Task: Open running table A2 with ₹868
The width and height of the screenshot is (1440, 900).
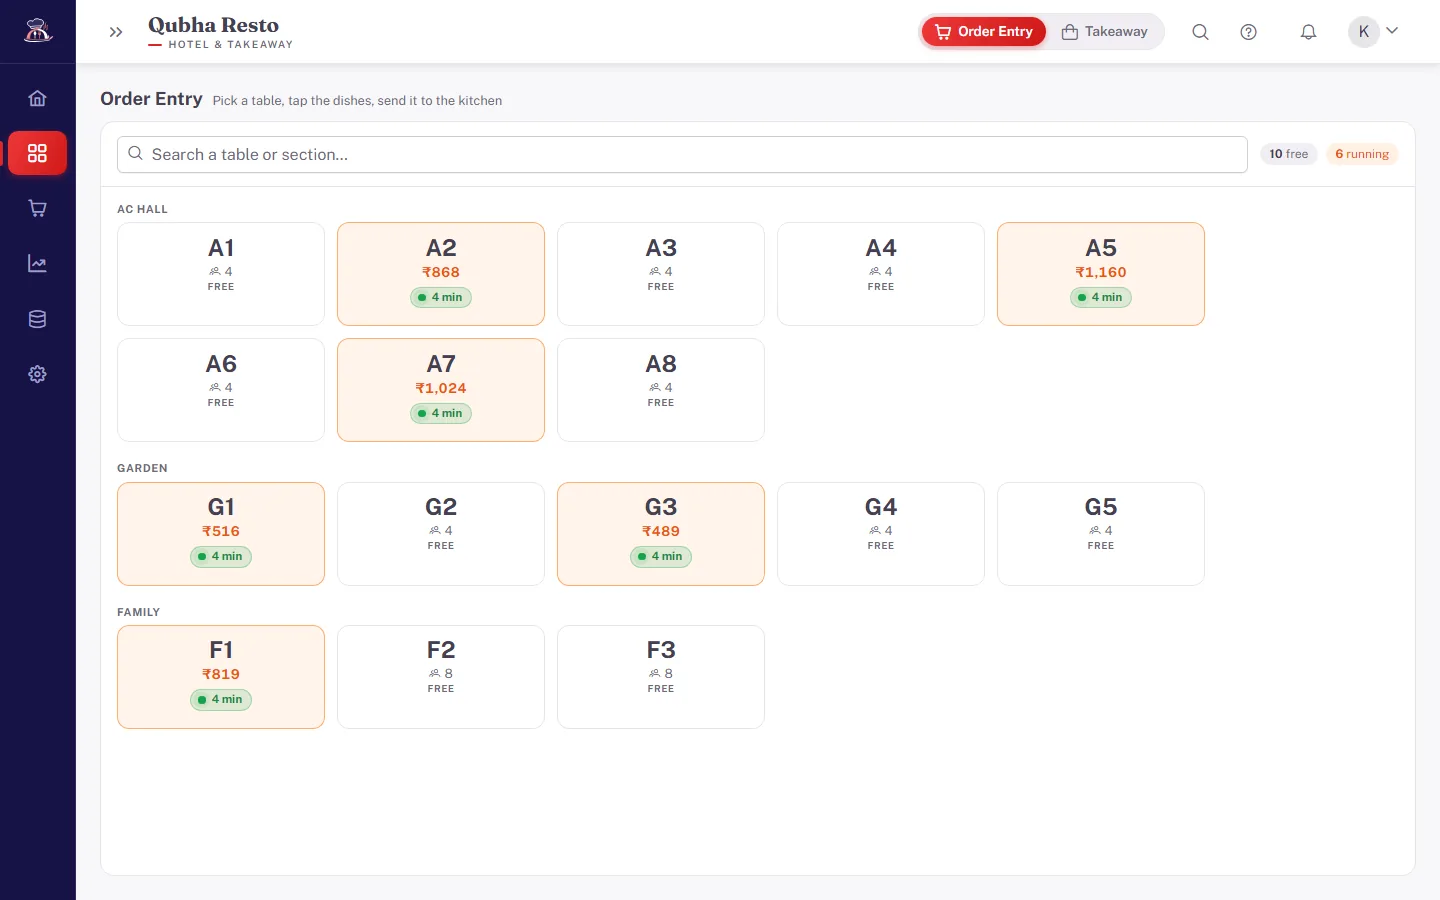Action: click(441, 274)
